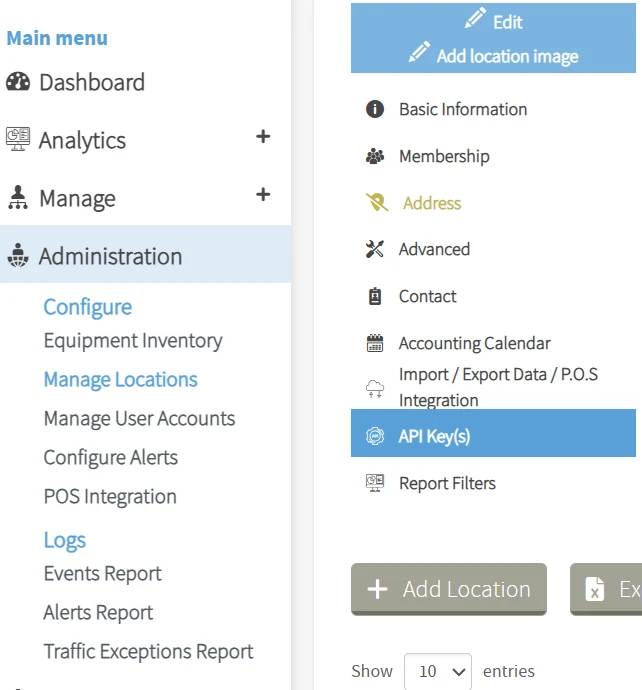Open Manage User Accounts
Viewport: 642px width, 690px height.
(139, 418)
